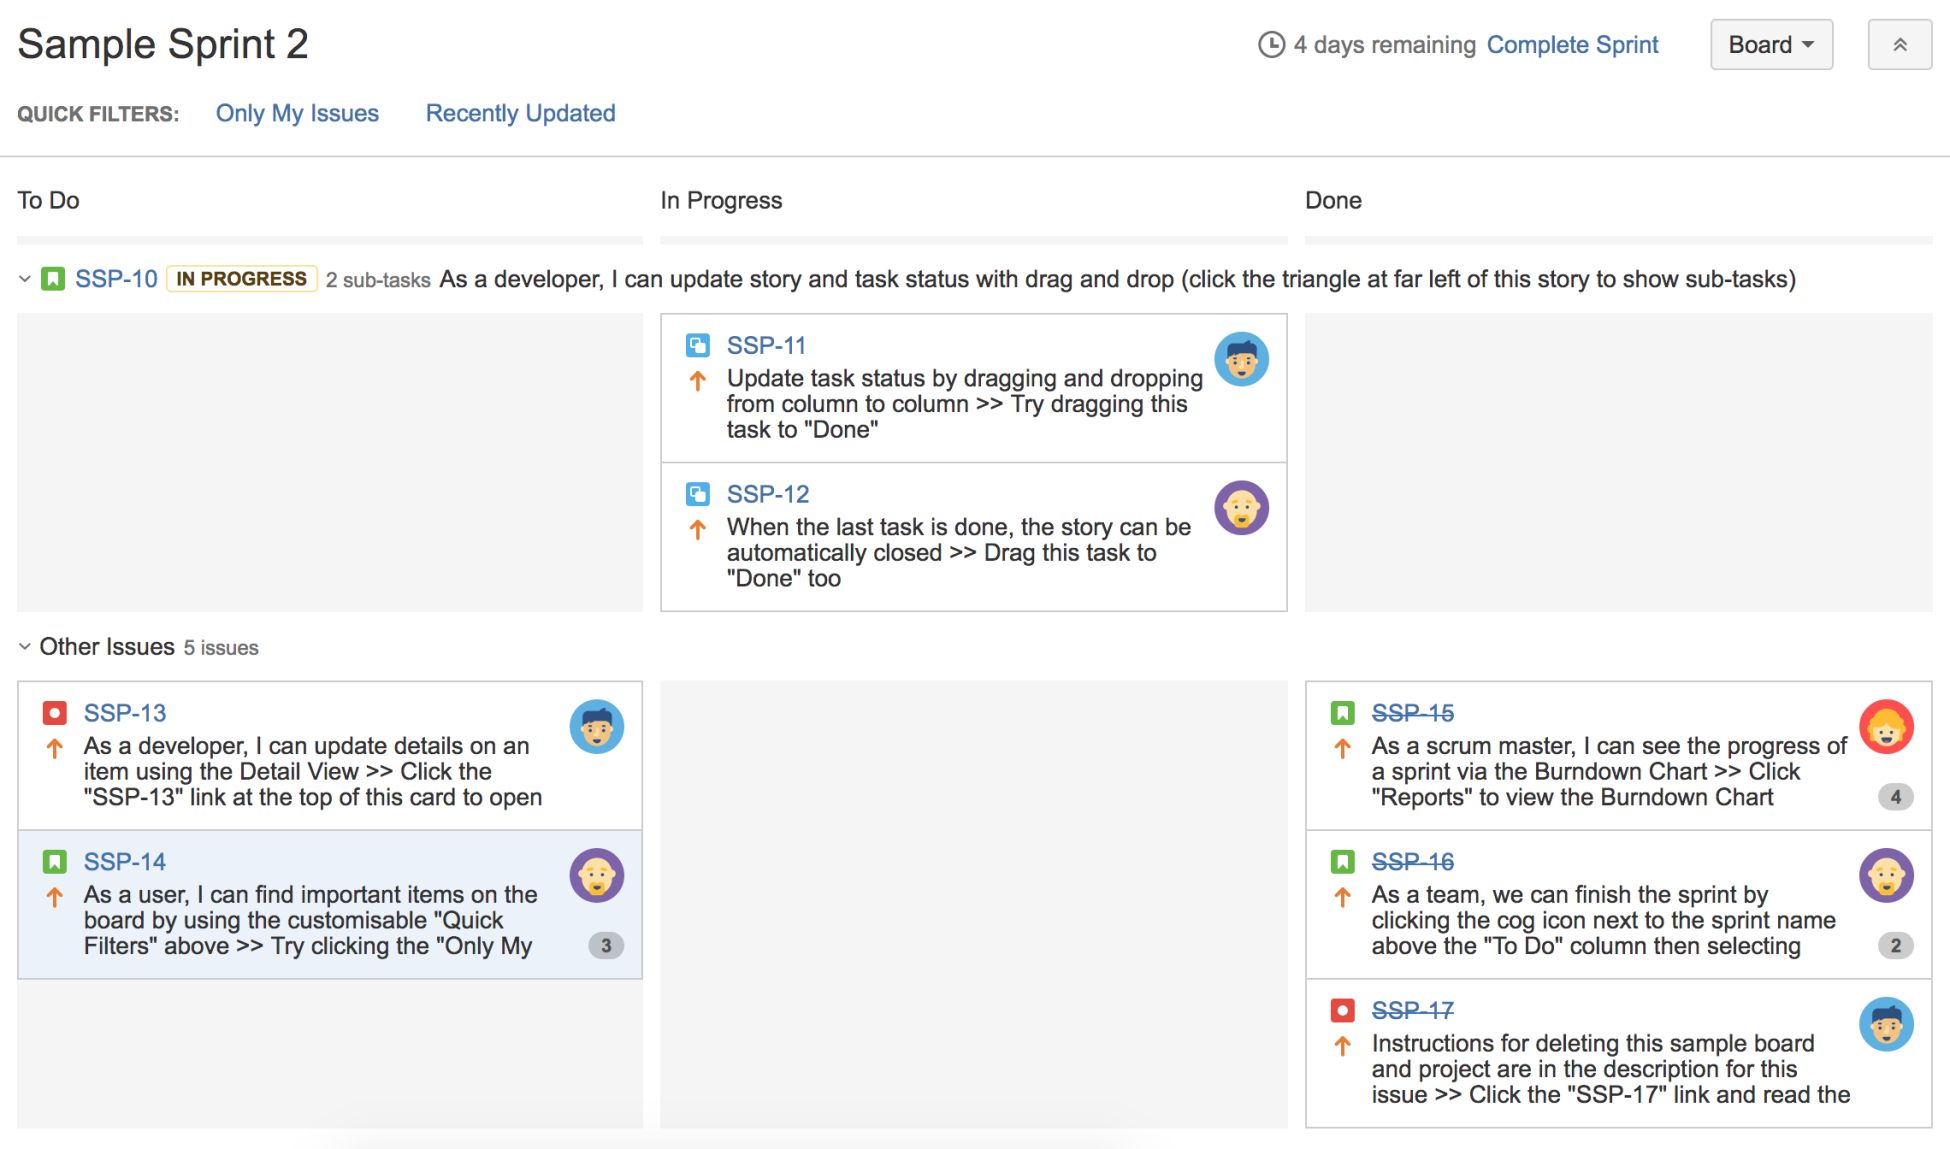Apply the Only My Issues quick filter

[x=297, y=113]
